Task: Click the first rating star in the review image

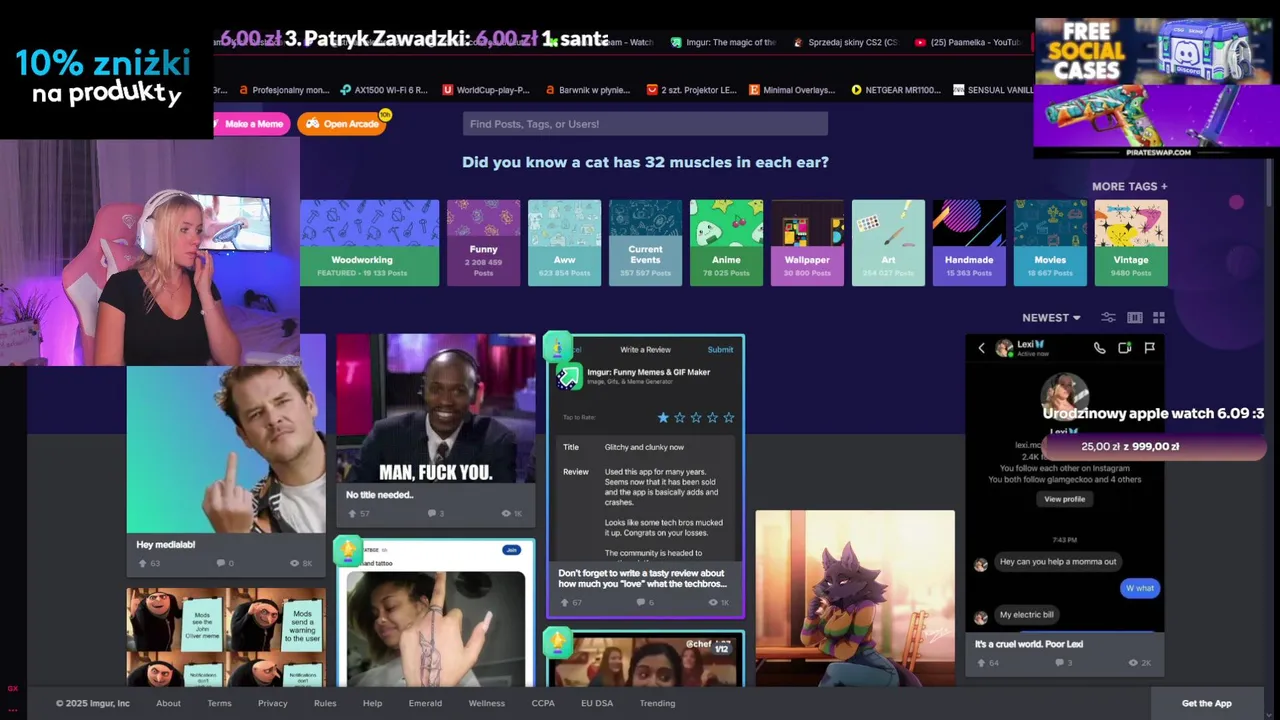Action: [x=662, y=417]
